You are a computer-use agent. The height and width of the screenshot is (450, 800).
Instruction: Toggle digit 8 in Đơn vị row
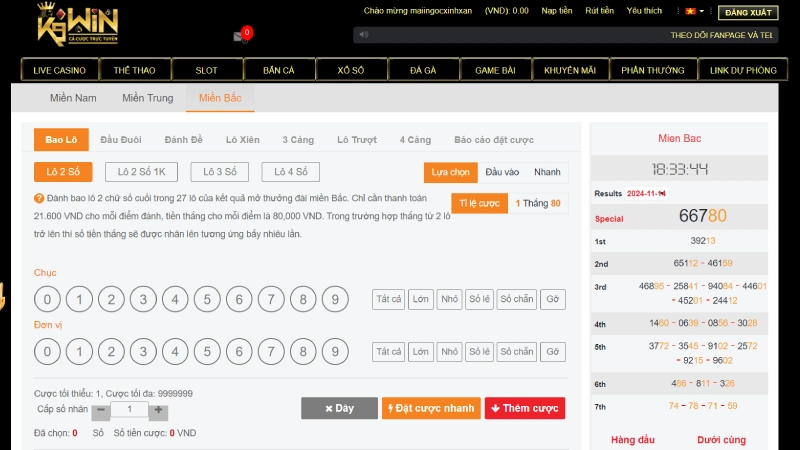click(303, 352)
